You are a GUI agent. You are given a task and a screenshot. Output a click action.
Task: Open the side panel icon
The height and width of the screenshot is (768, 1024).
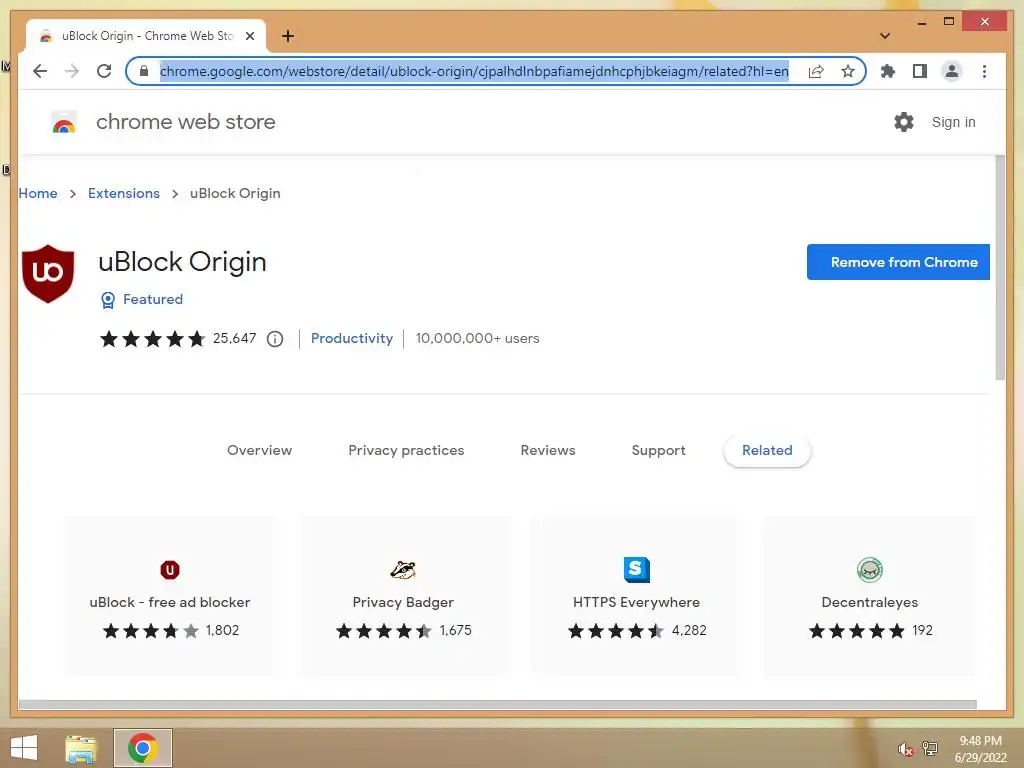[x=920, y=71]
